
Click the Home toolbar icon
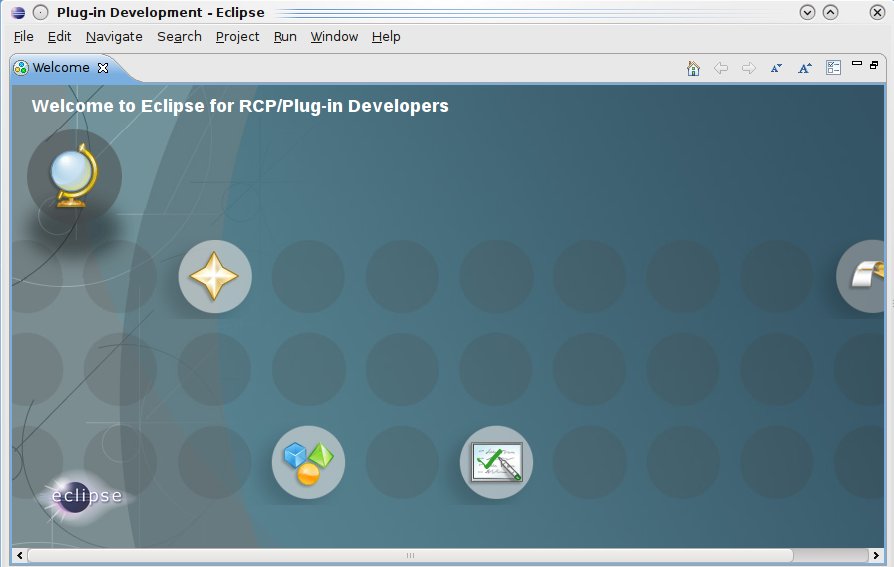693,68
